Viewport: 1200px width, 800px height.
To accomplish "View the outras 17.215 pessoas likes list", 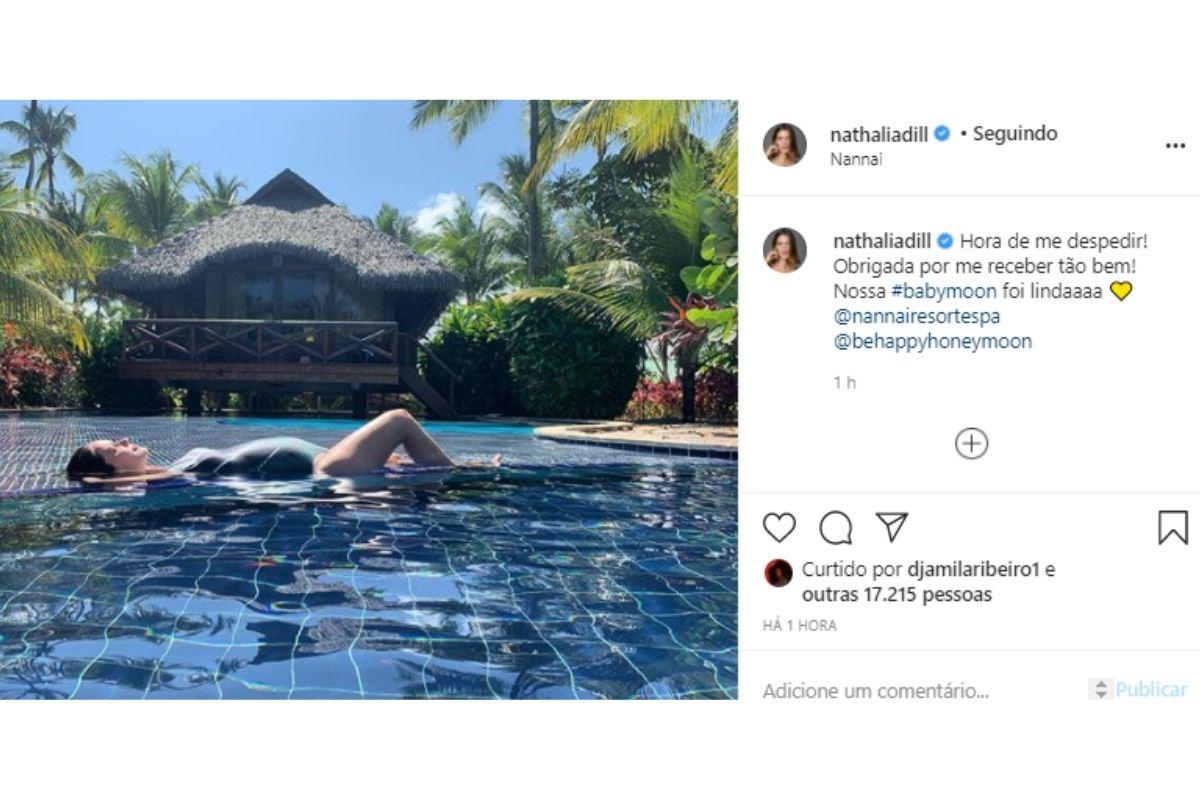I will tap(896, 595).
